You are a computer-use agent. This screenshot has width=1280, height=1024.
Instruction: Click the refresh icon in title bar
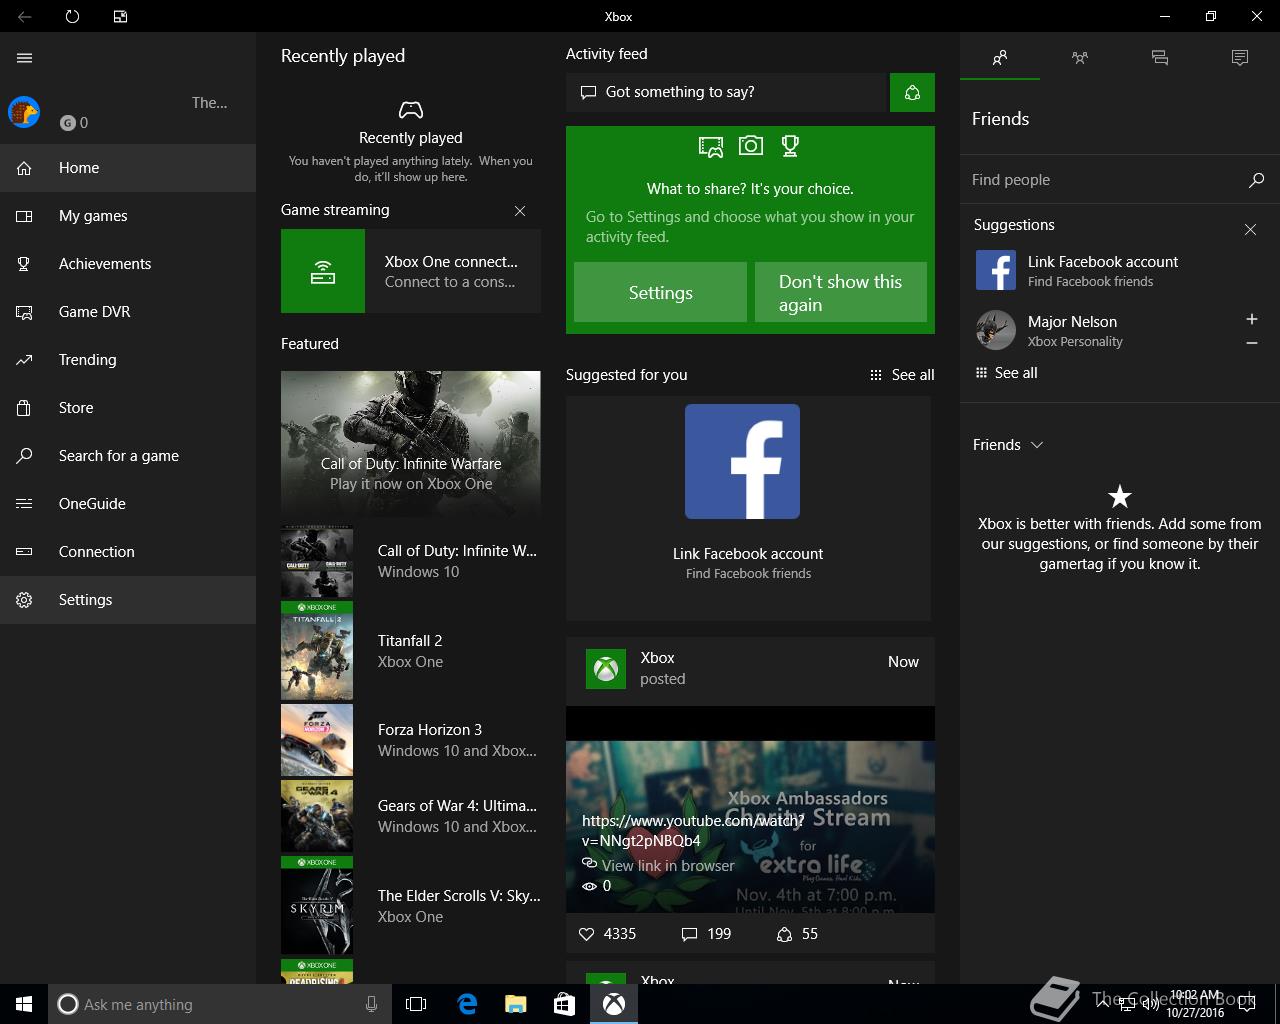click(72, 17)
